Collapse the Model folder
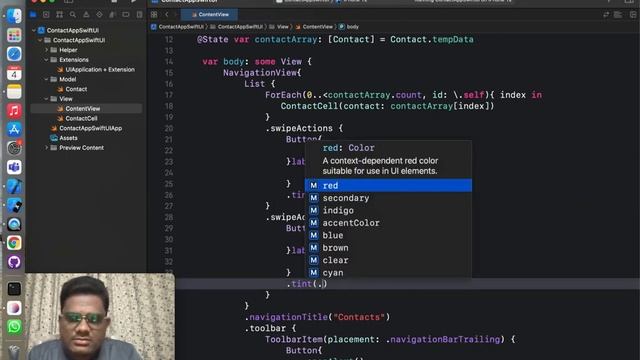Viewport: 640px width, 360px height. (x=47, y=79)
